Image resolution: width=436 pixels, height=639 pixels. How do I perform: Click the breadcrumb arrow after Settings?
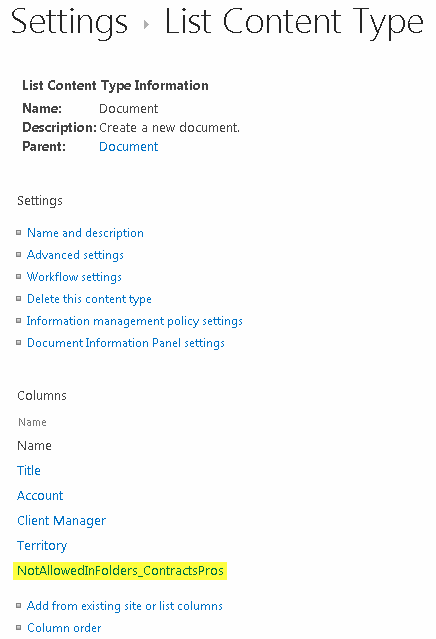146,25
